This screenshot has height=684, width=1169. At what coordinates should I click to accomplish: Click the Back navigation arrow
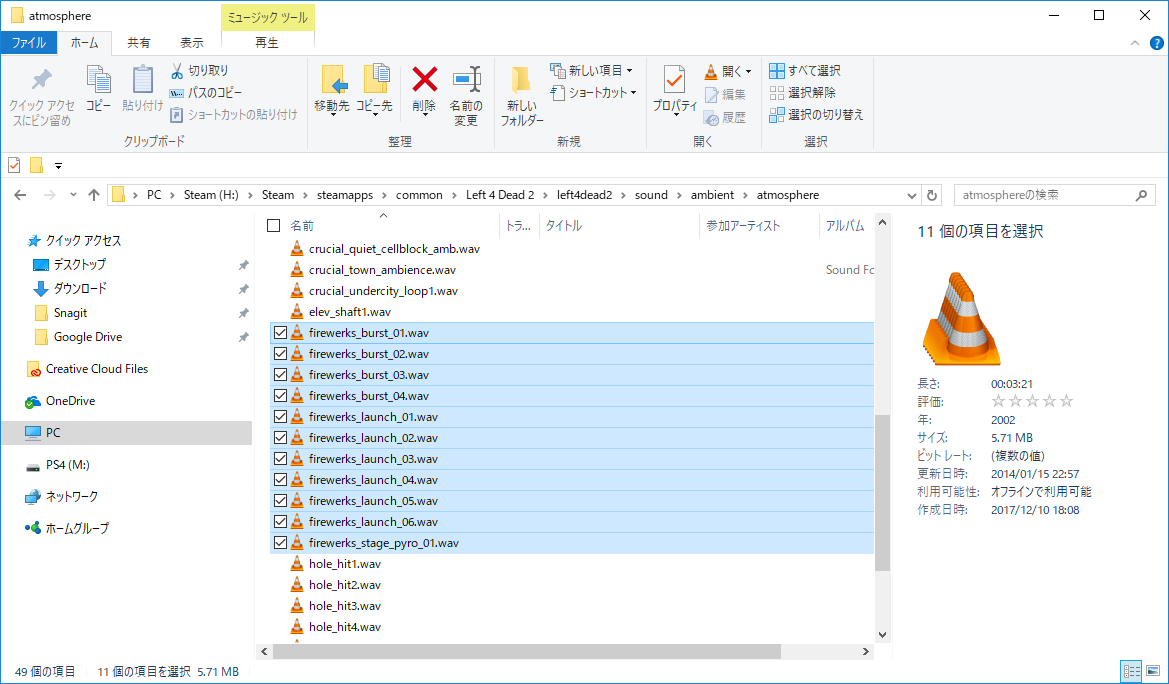(20, 195)
